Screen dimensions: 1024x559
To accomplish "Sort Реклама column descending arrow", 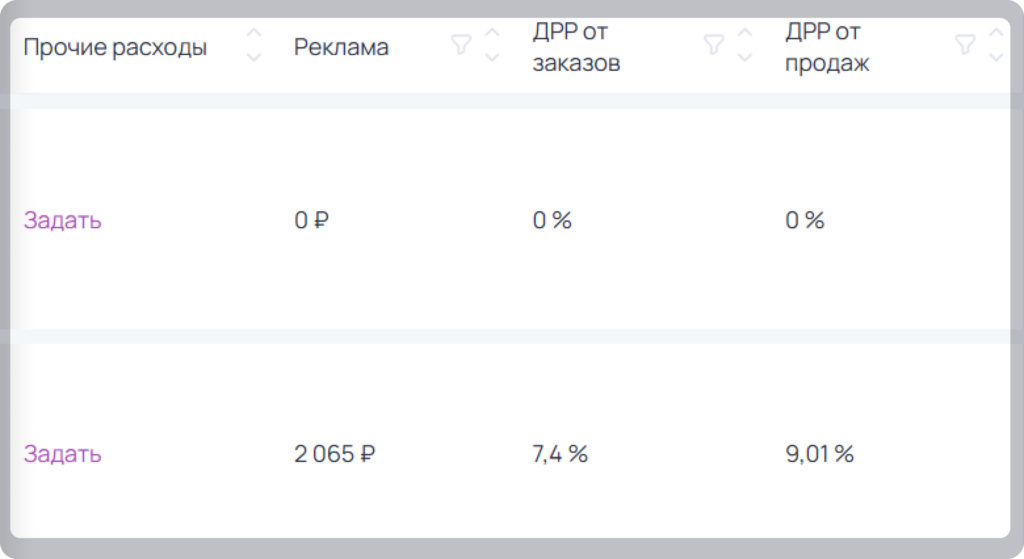I will (x=492, y=57).
